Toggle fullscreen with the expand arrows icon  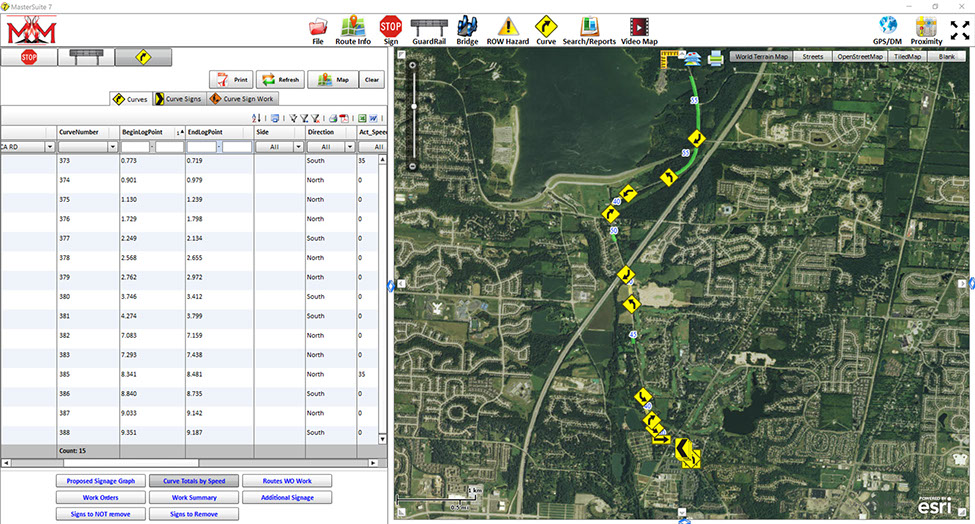959,30
